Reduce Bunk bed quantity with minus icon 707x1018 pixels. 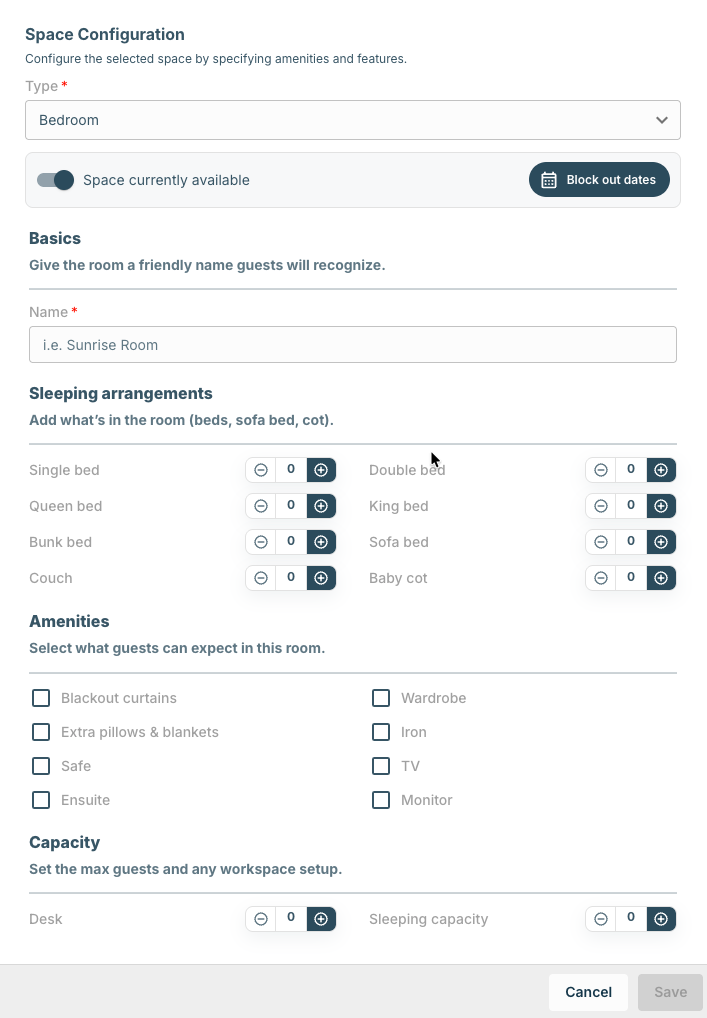click(x=261, y=541)
